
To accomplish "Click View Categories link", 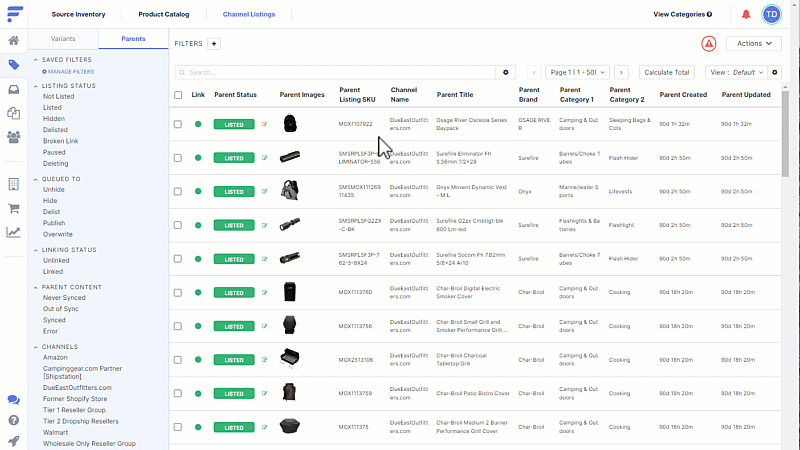I will coord(683,14).
